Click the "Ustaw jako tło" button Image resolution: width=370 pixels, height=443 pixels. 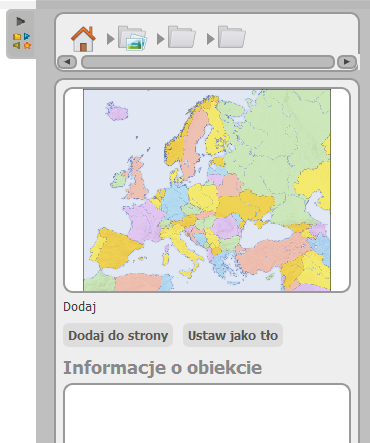tap(233, 335)
